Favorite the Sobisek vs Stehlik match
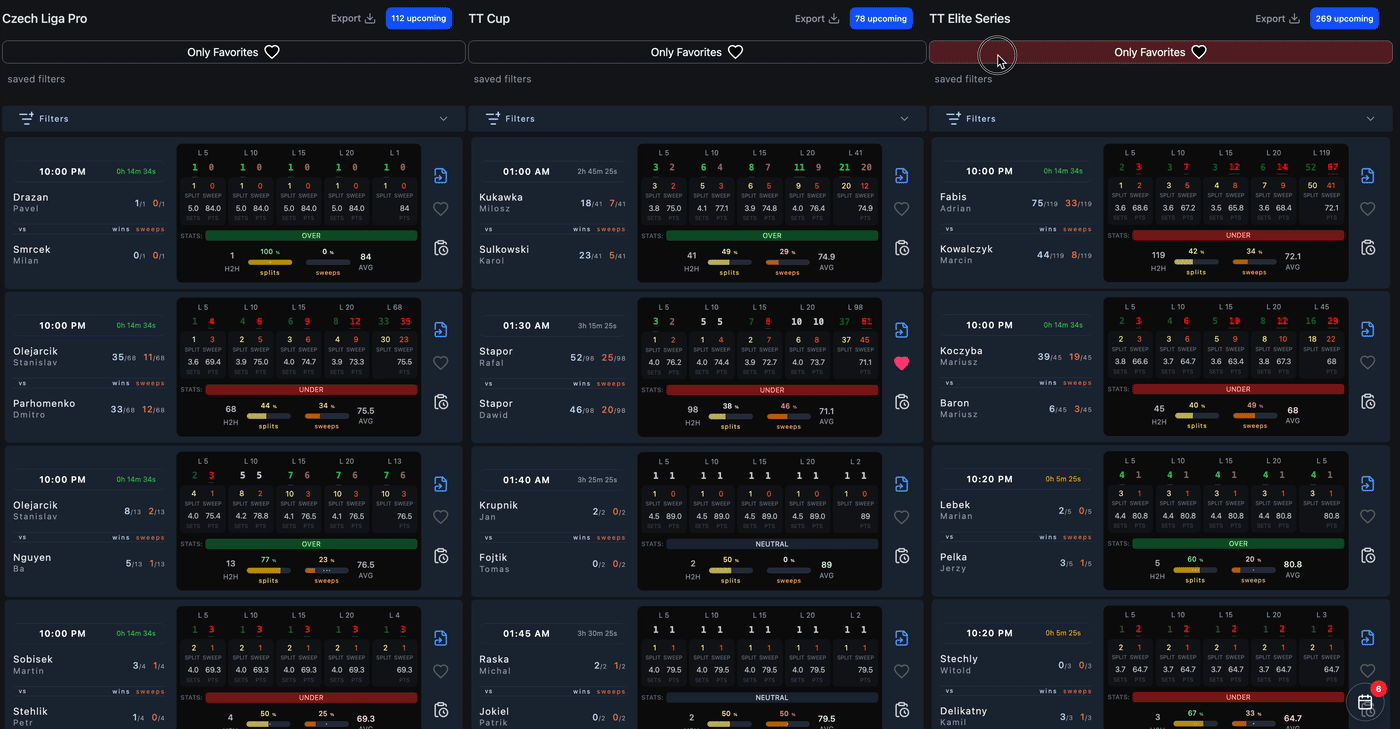The width and height of the screenshot is (1400, 729). coord(441,671)
